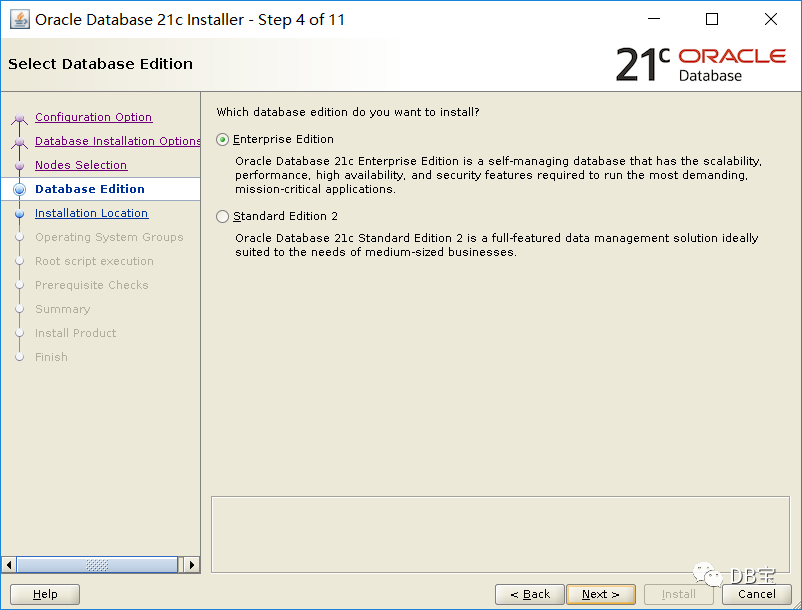802x610 pixels.
Task: Click the left arrow of sidebar scrollbar
Action: tap(9, 565)
